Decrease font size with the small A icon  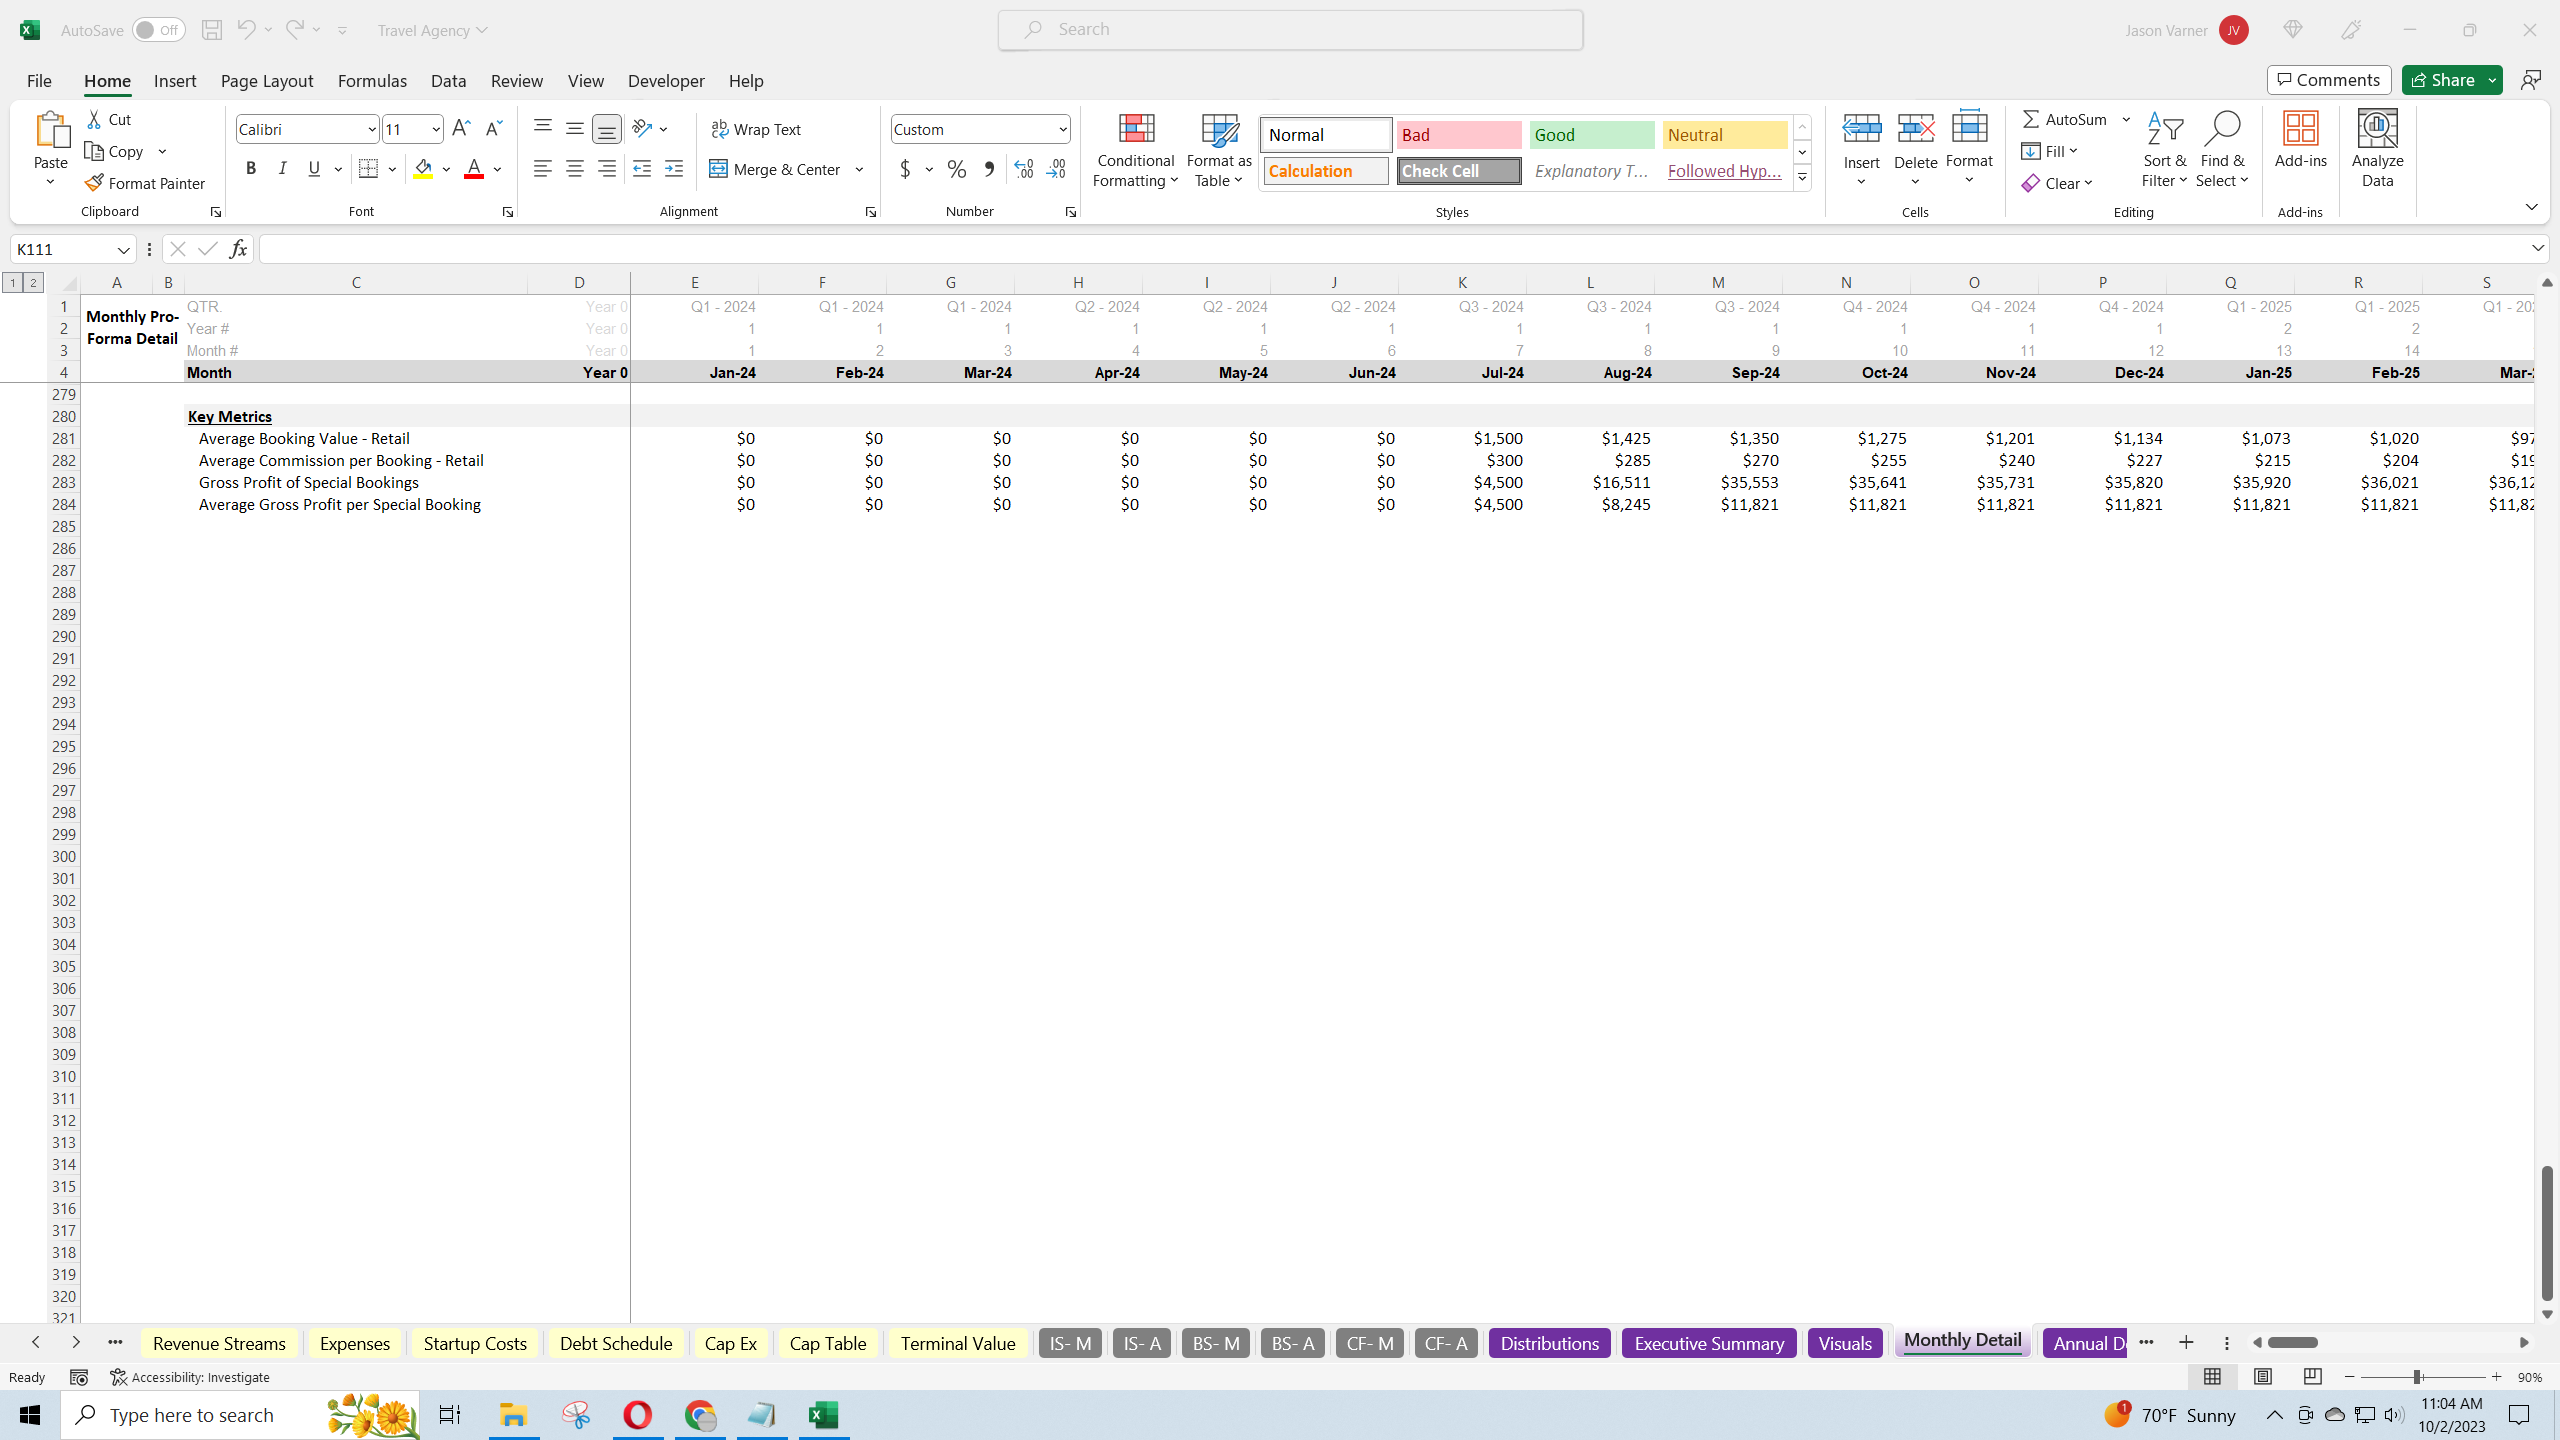coord(493,128)
